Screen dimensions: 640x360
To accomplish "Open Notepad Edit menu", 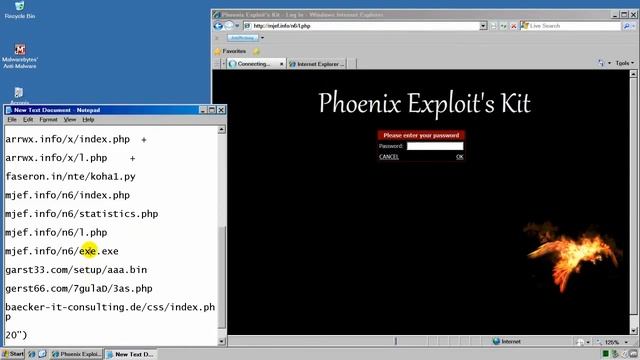I will point(28,120).
